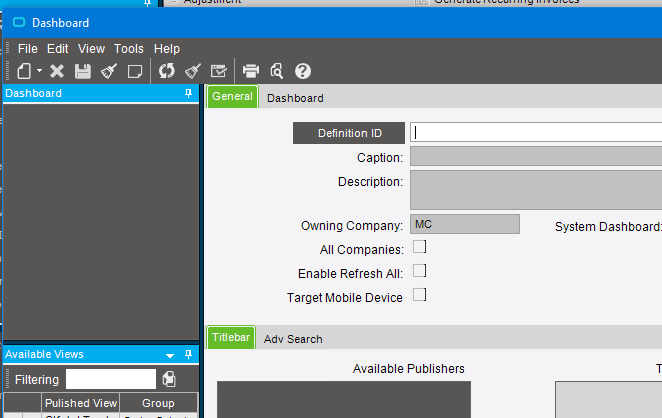Image resolution: width=662 pixels, height=418 pixels.
Task: Open the File menu
Action: pos(28,49)
